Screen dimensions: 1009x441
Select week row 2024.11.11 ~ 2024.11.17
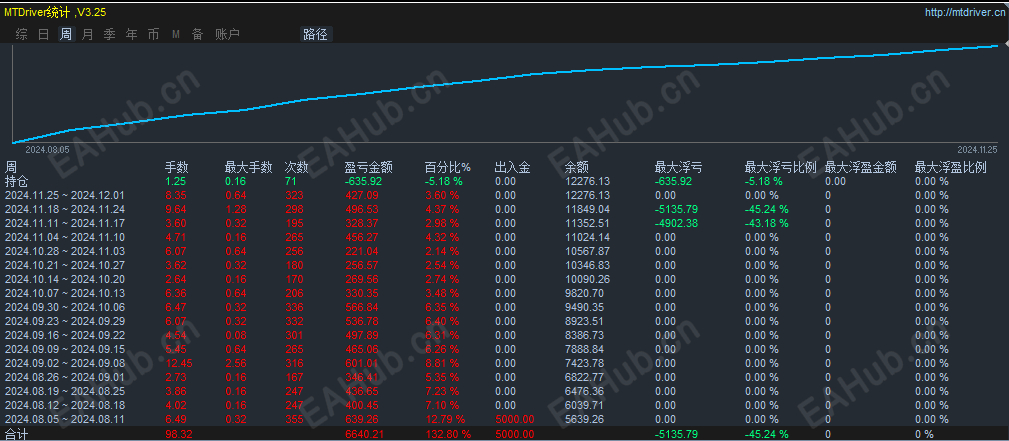tap(64, 223)
